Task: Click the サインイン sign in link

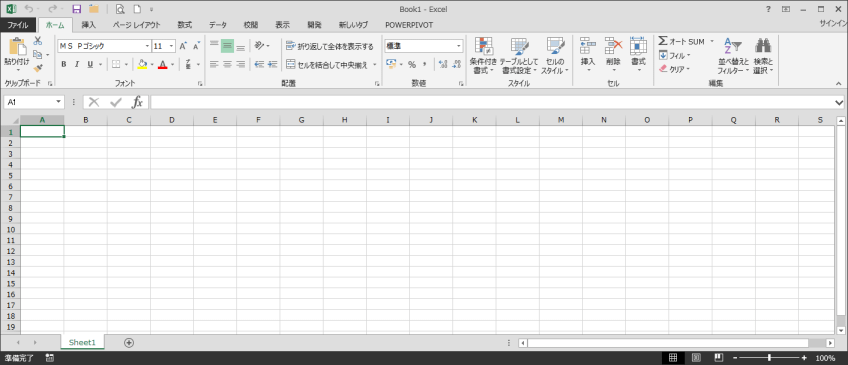Action: [x=833, y=24]
